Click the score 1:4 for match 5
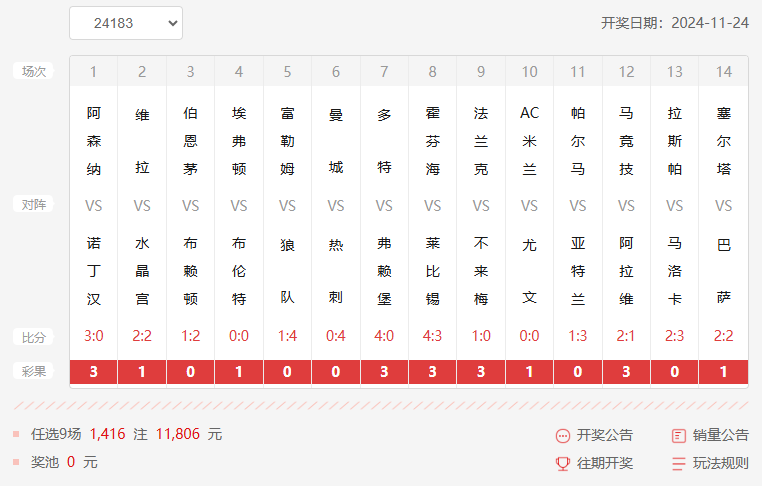 287,336
